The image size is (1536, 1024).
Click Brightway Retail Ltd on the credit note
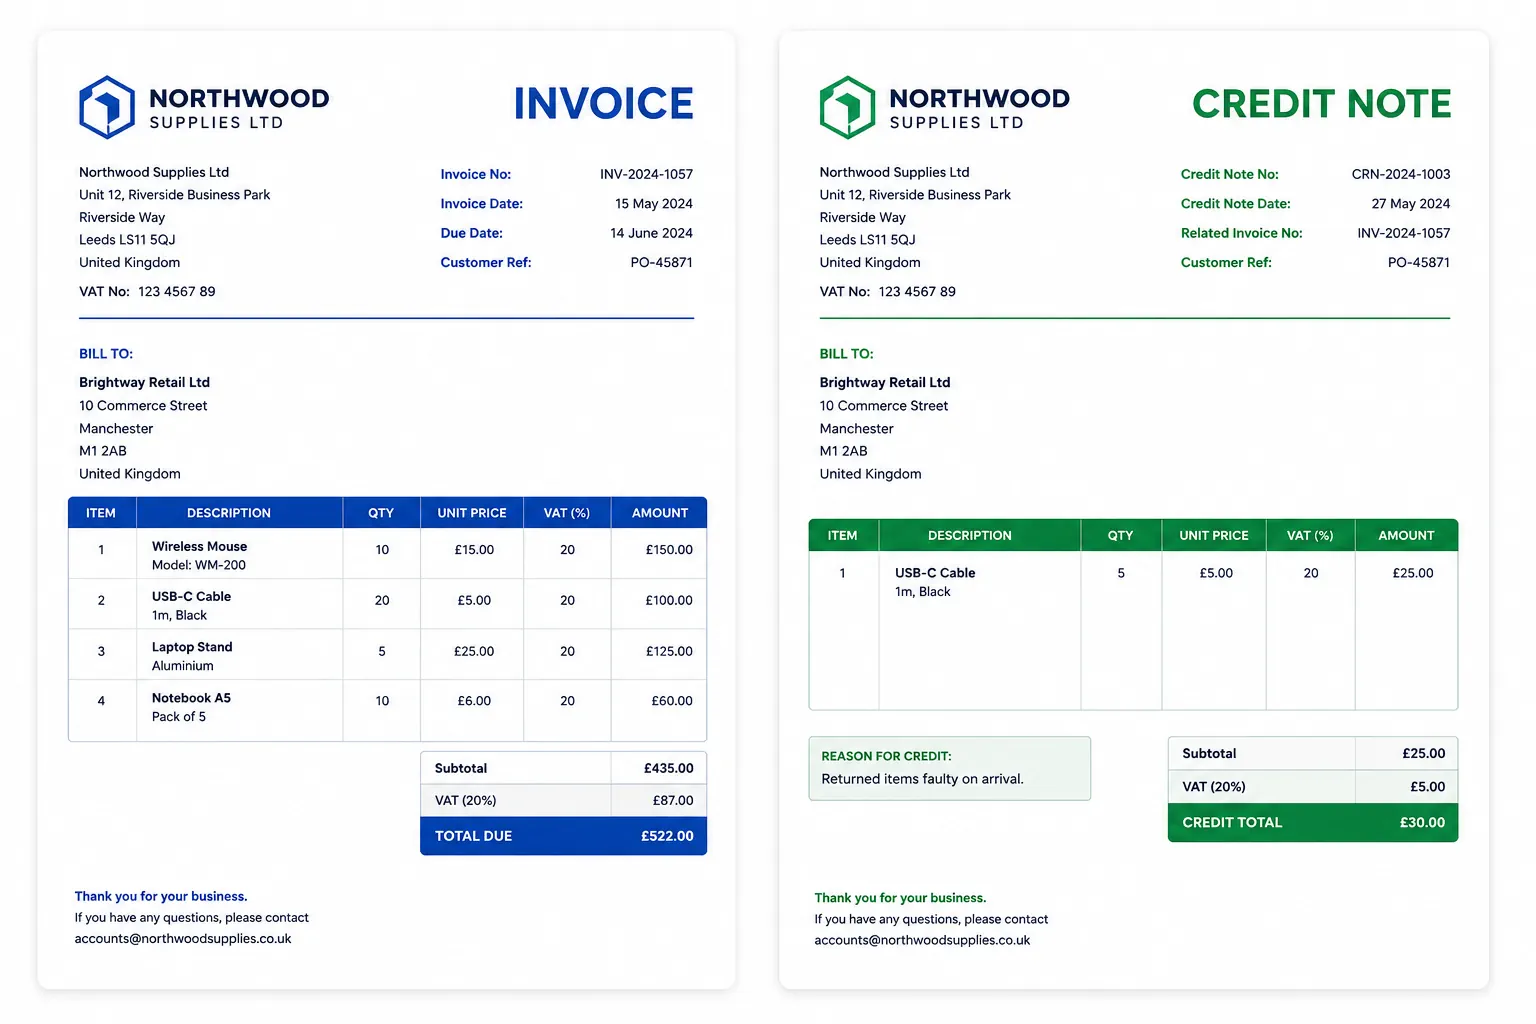885,383
